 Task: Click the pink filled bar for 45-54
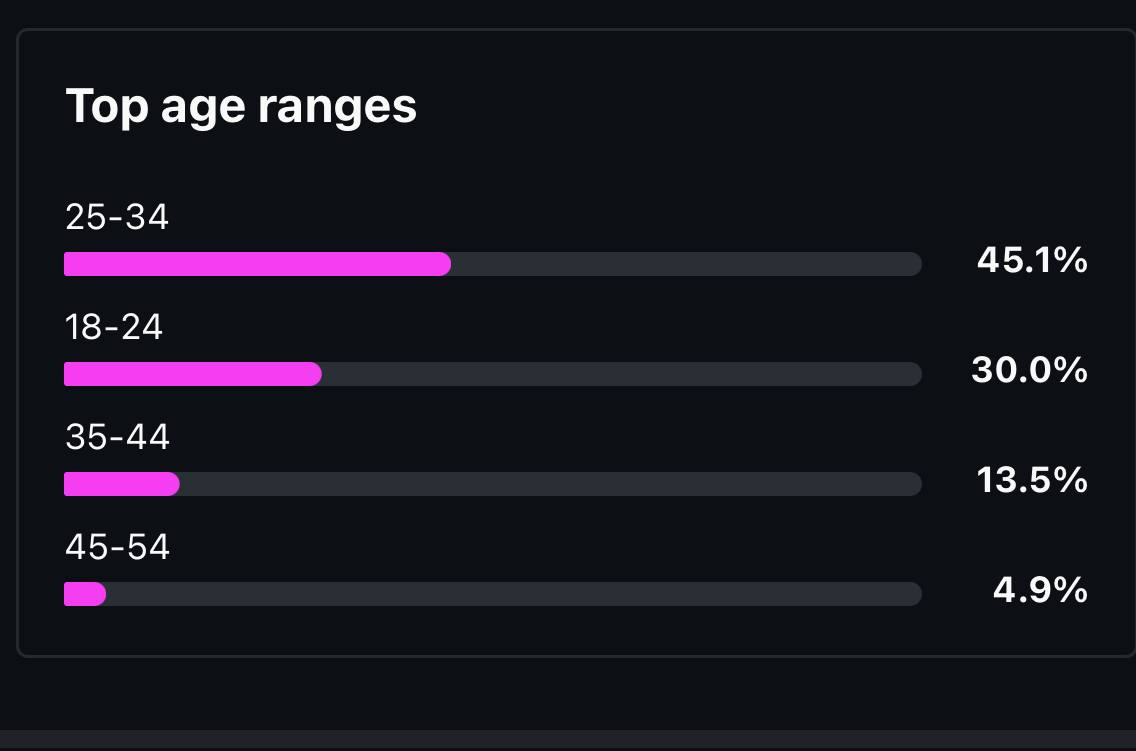[85, 594]
